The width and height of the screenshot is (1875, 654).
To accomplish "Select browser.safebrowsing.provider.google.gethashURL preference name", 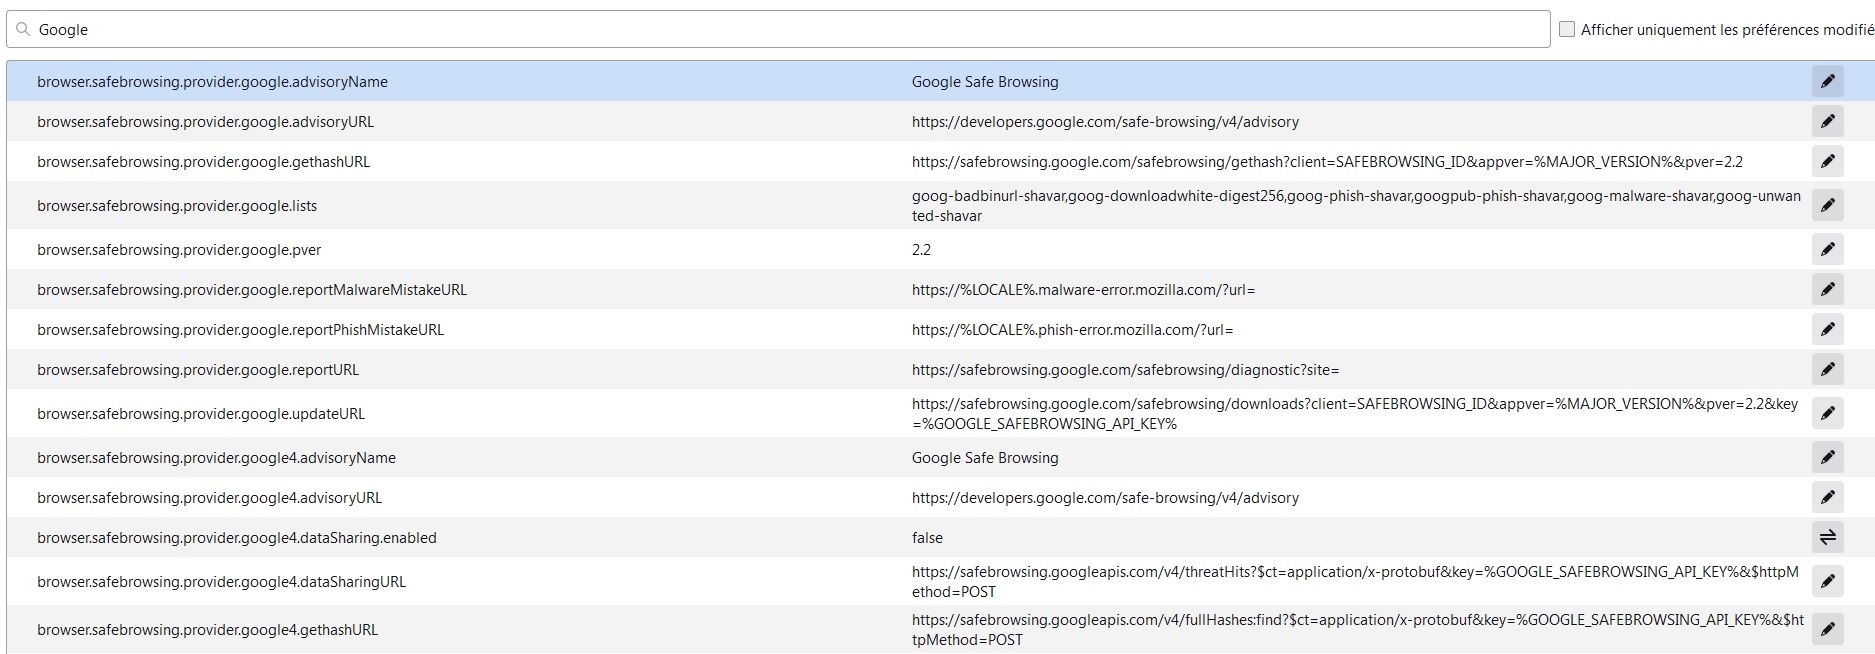I will pos(203,162).
